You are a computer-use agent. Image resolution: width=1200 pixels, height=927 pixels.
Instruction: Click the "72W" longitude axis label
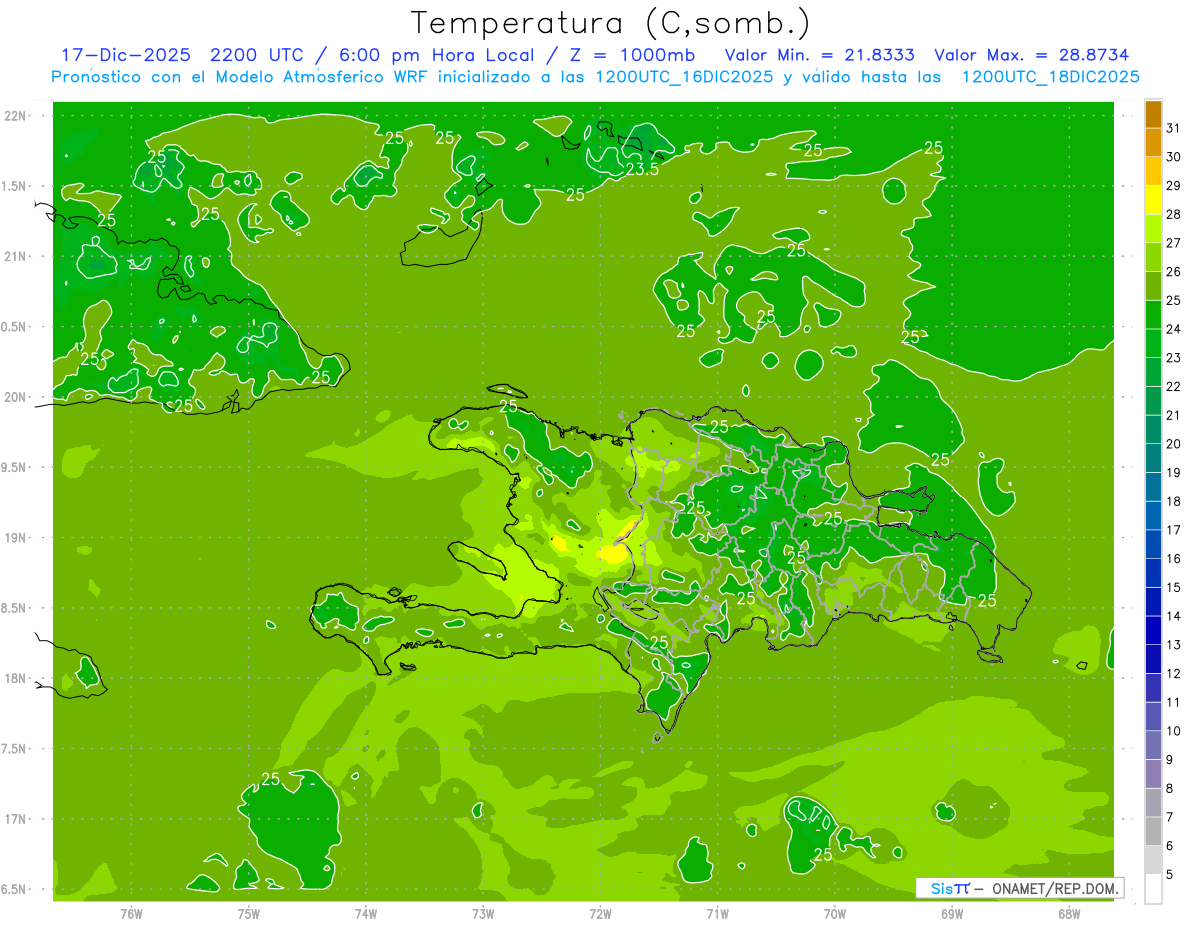[600, 914]
